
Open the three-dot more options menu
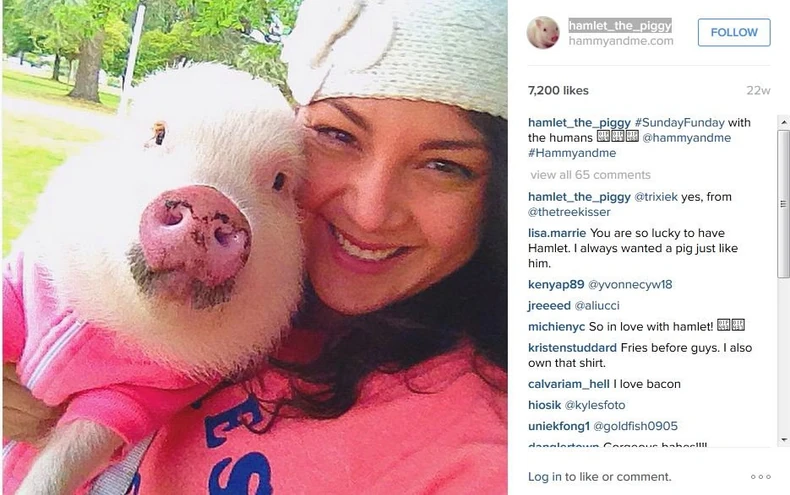coord(760,477)
